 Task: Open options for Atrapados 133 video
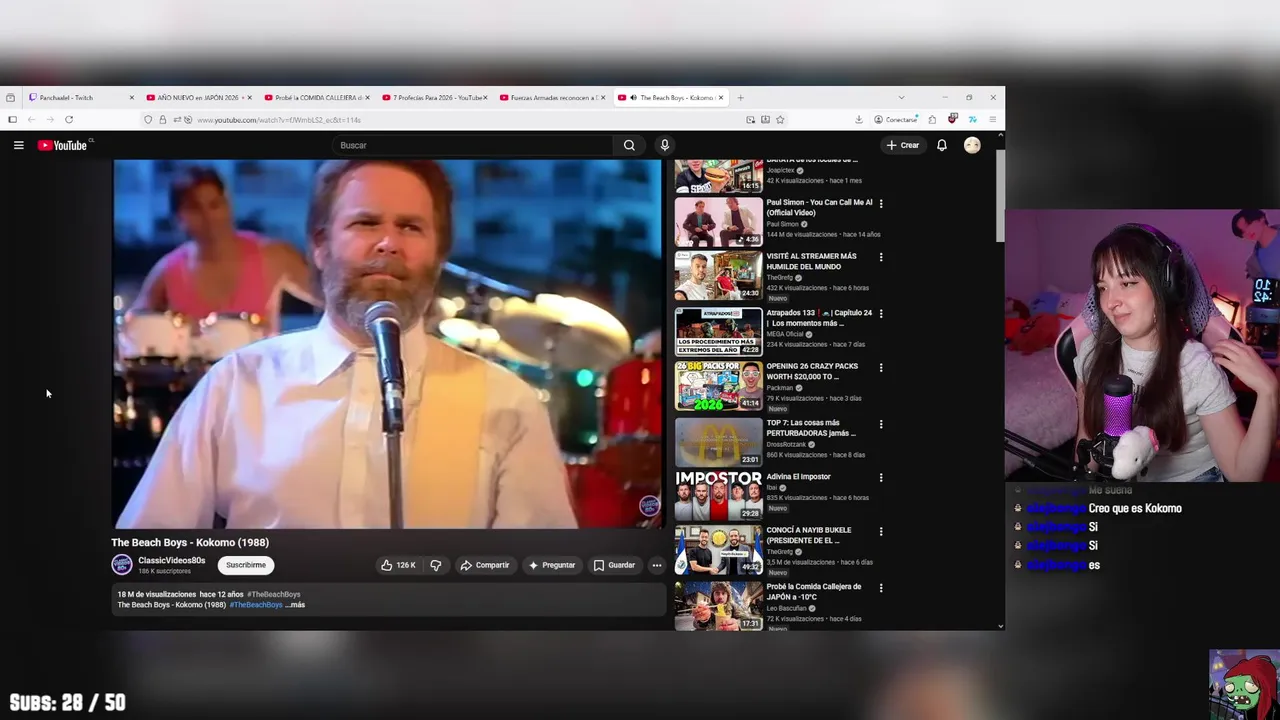880,313
